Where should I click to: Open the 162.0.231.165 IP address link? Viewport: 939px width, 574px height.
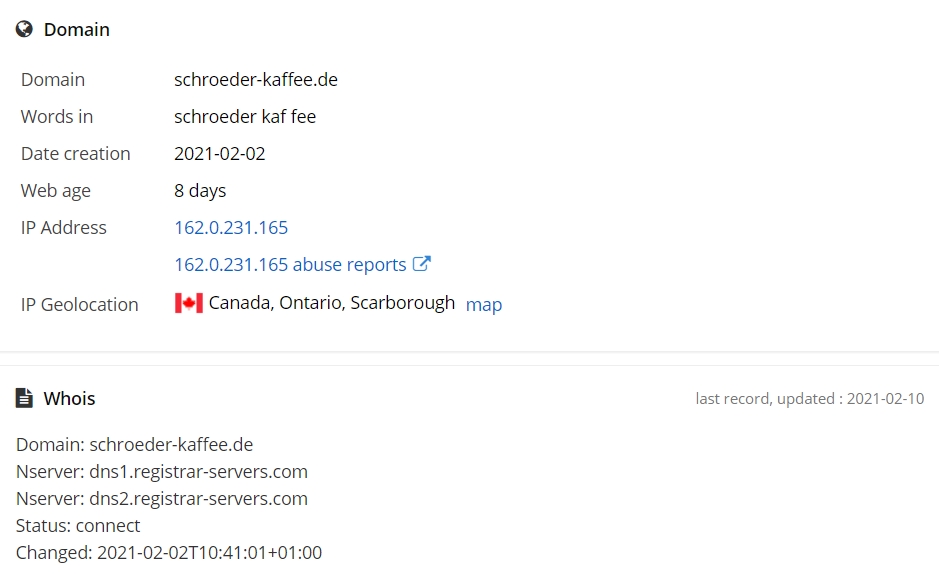(x=231, y=227)
